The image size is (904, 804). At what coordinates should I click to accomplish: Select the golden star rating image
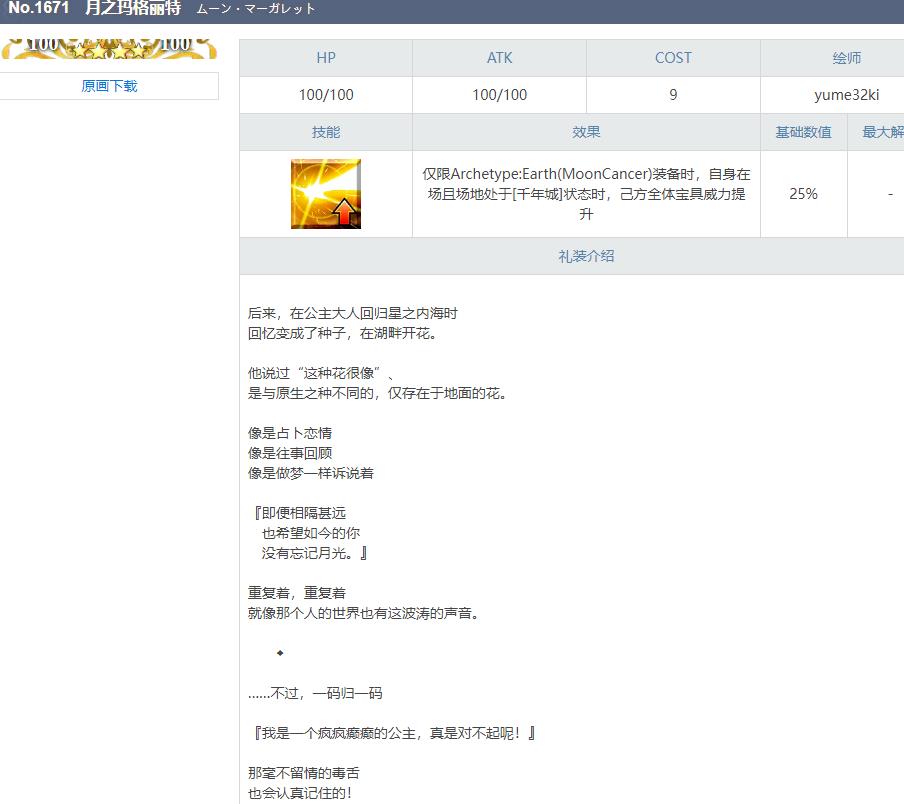tap(110, 46)
